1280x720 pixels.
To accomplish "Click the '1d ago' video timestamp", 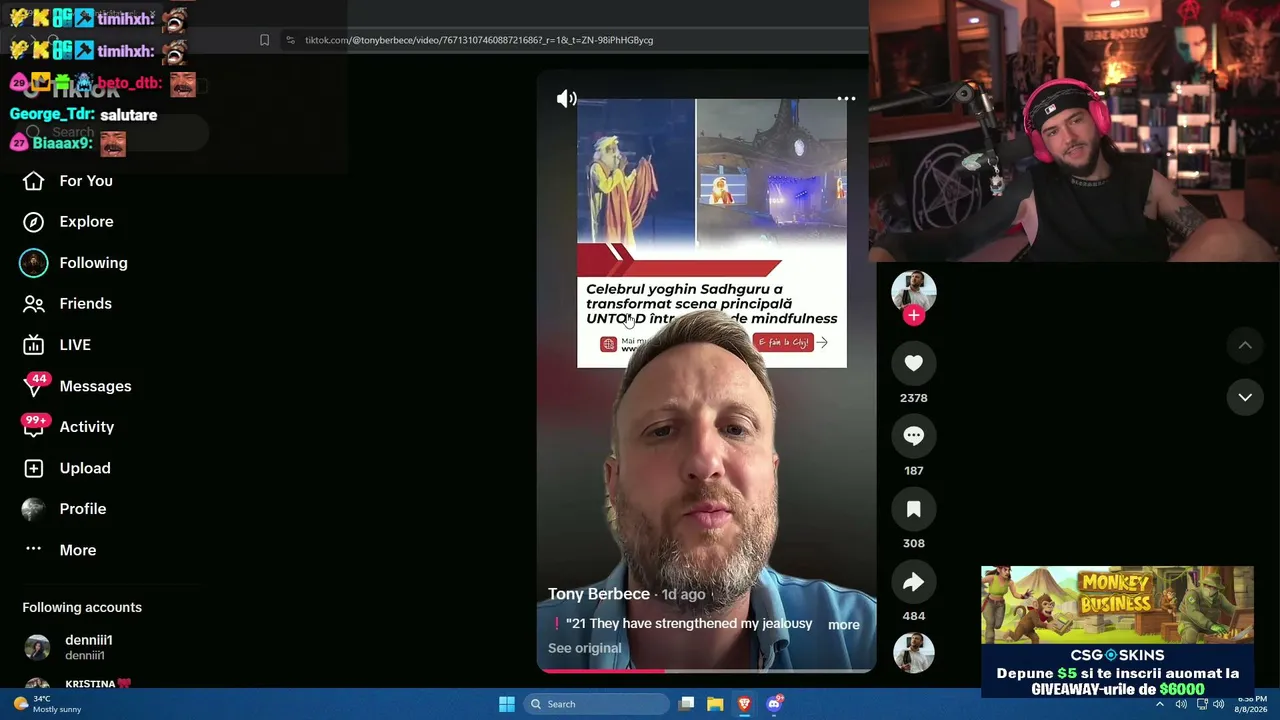I will (683, 595).
